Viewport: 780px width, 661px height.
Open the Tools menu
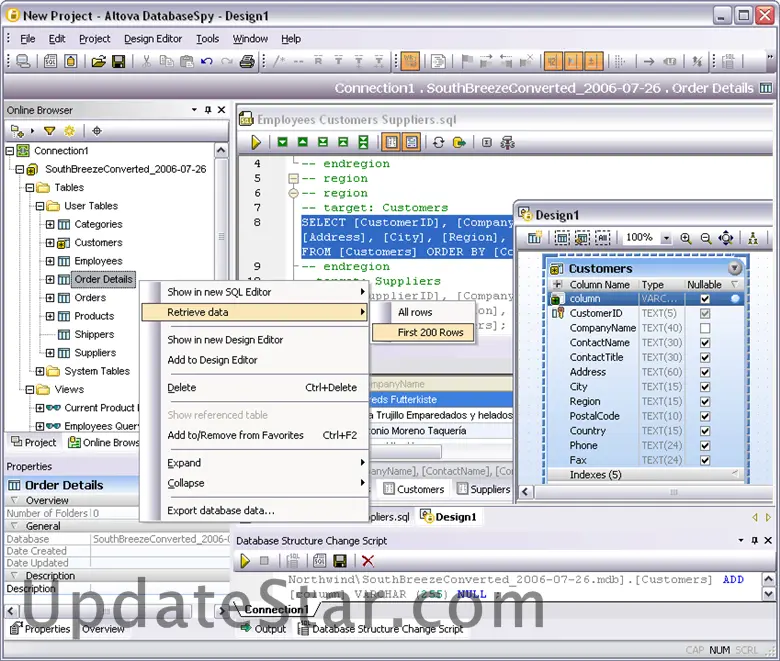pyautogui.click(x=207, y=39)
